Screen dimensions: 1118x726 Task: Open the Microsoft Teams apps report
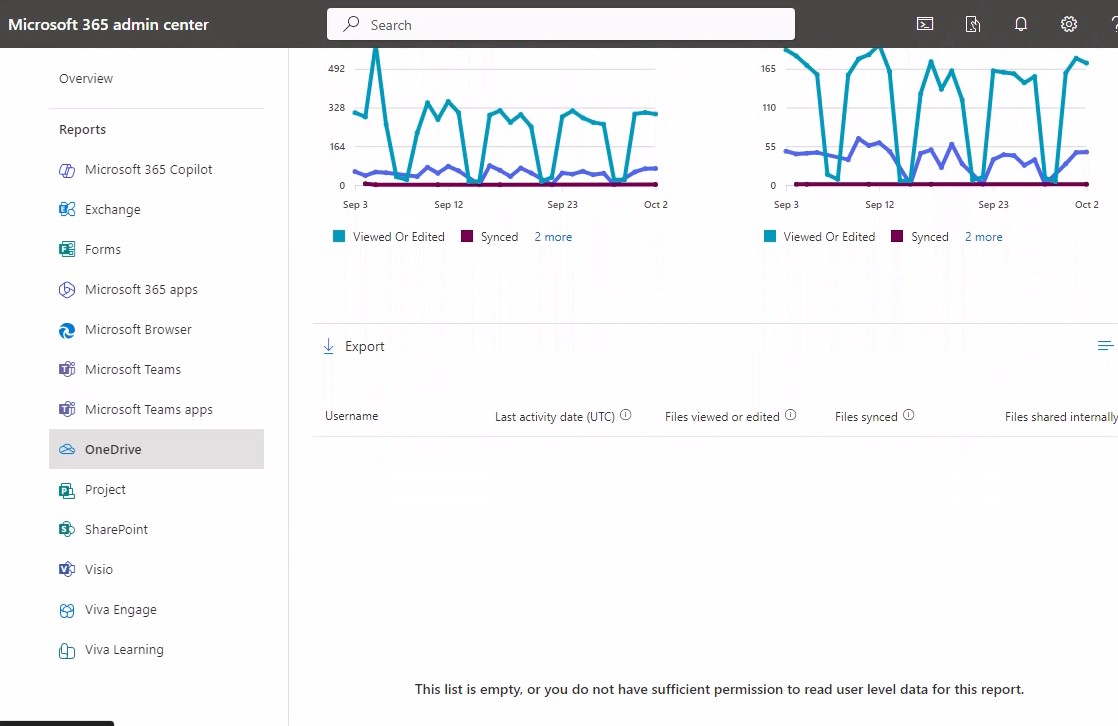coord(148,409)
